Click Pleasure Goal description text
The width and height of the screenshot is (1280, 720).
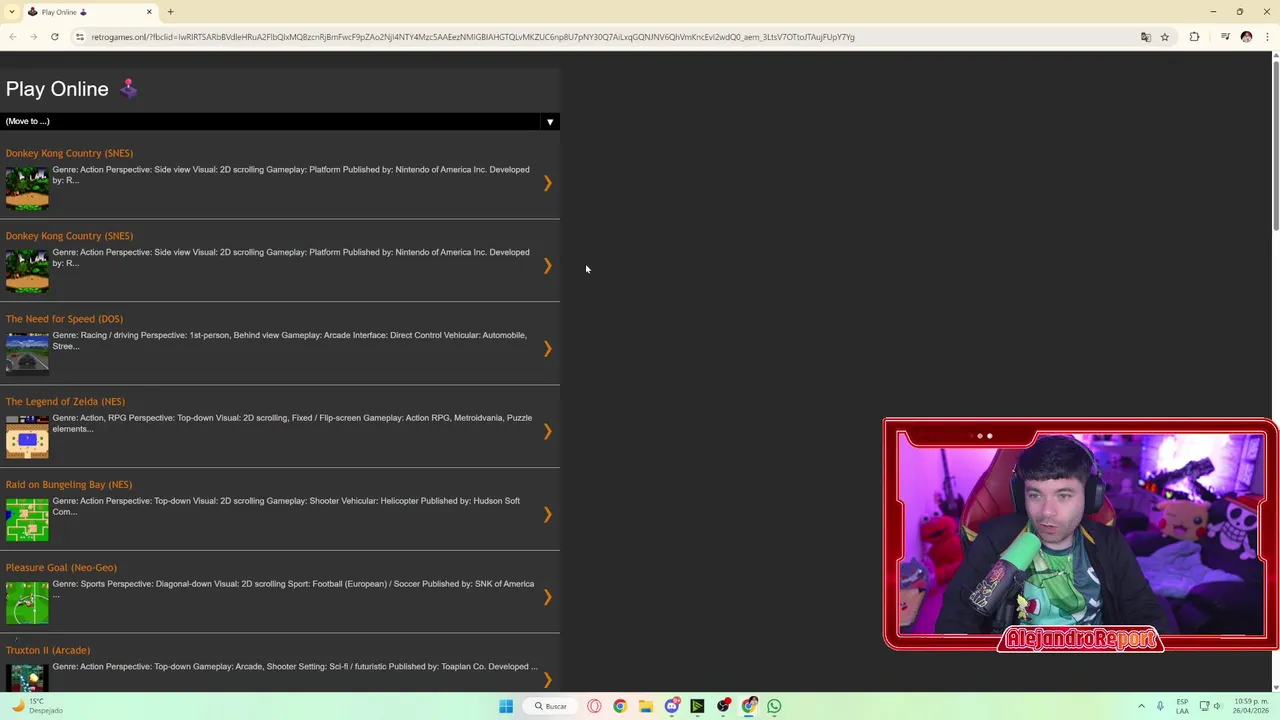coord(293,589)
